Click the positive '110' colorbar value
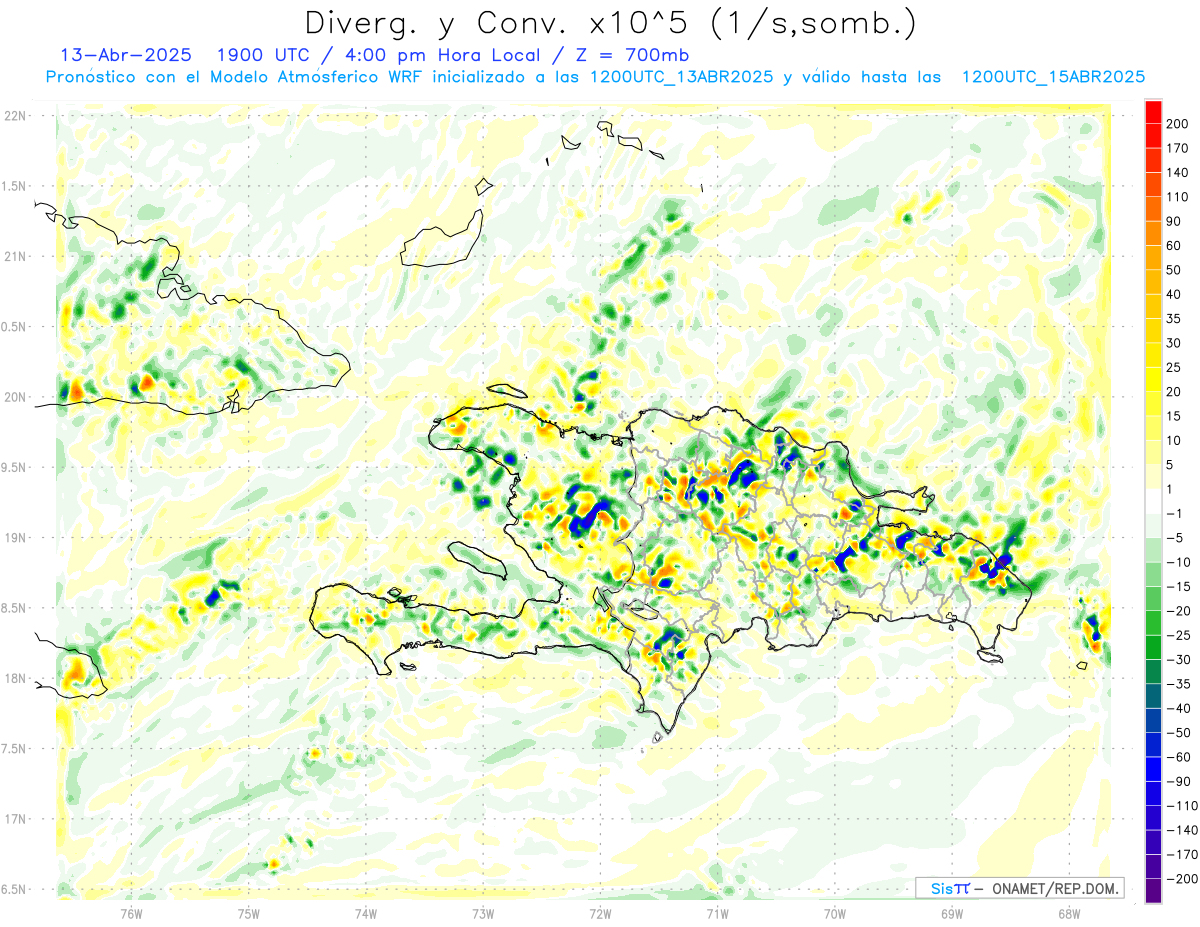 1178,197
